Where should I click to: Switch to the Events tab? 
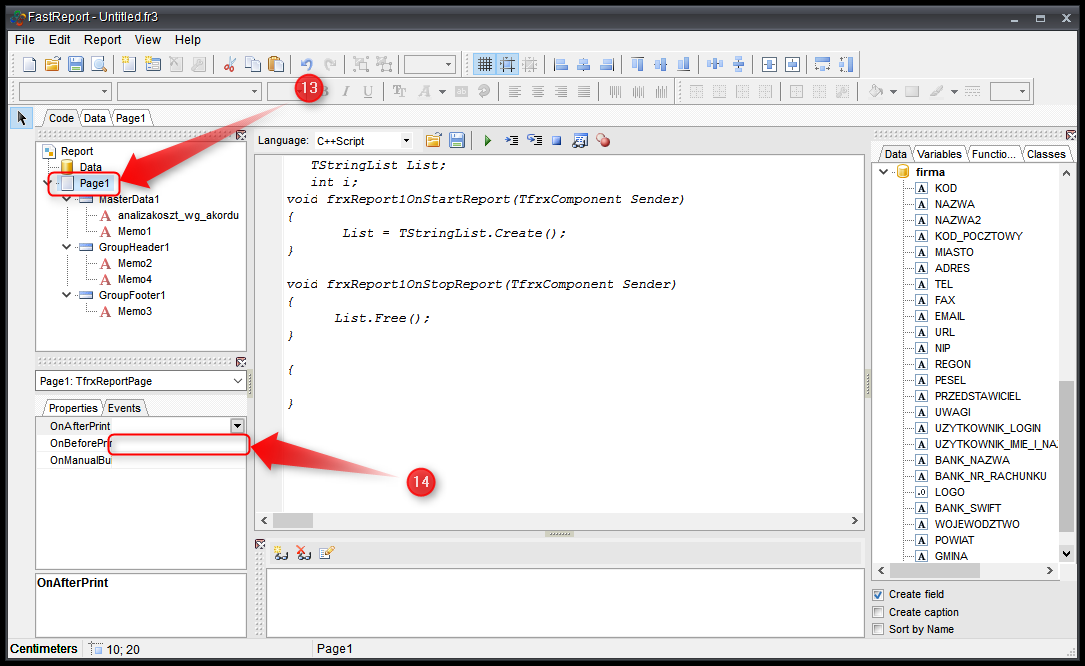point(124,408)
